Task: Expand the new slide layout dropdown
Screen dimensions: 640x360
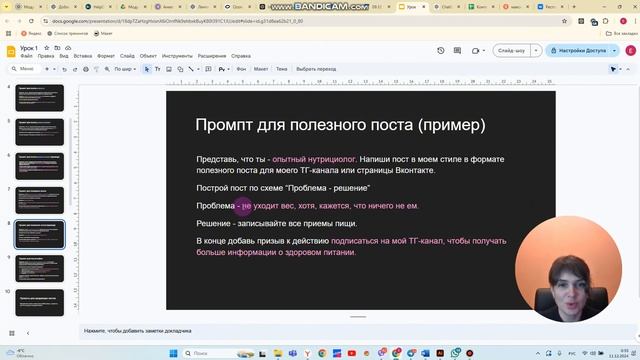Action: 54,69
